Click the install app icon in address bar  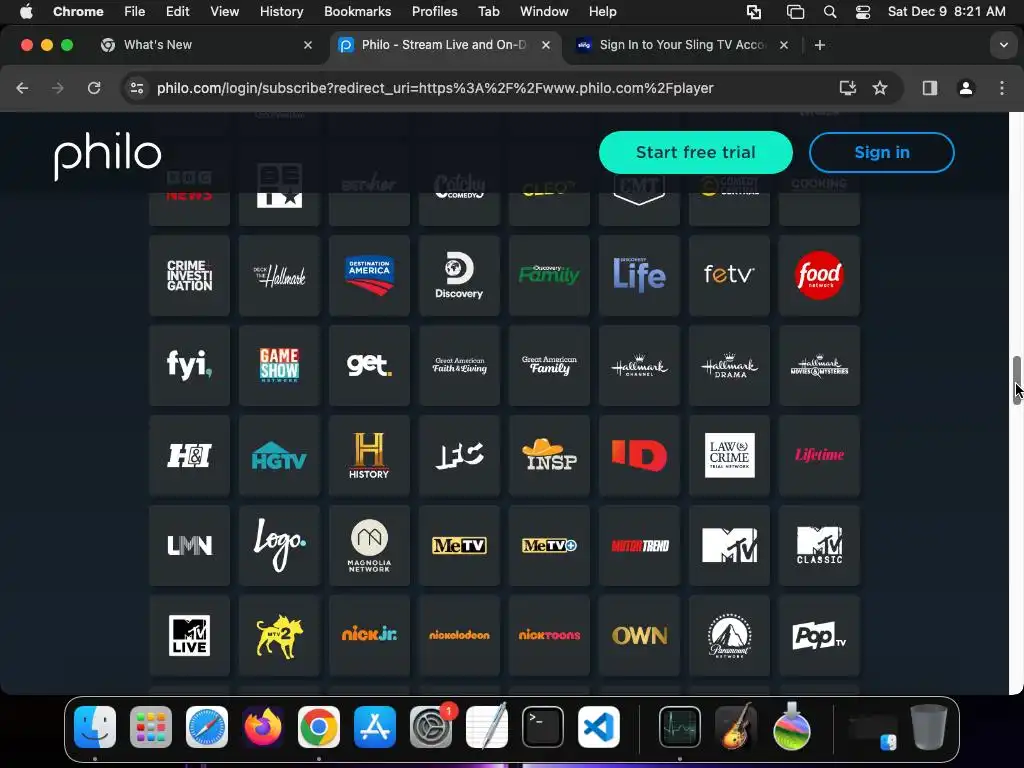[847, 88]
